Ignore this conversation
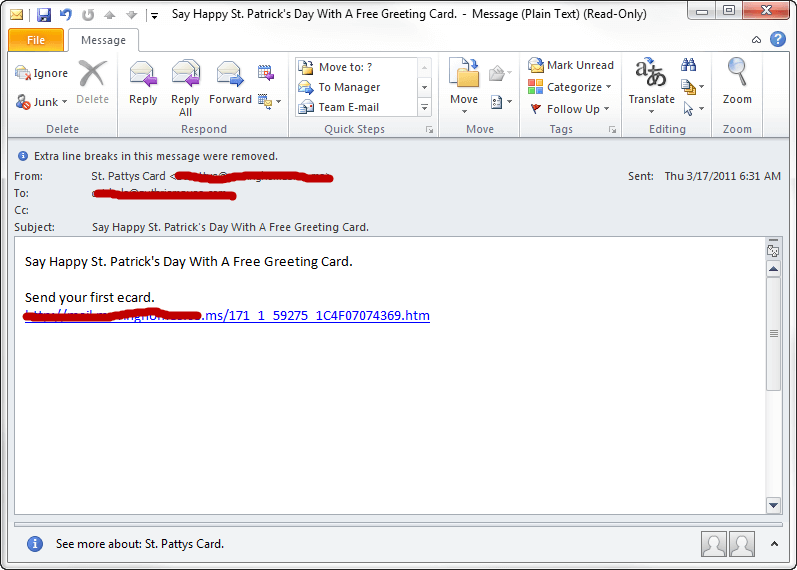 point(42,73)
